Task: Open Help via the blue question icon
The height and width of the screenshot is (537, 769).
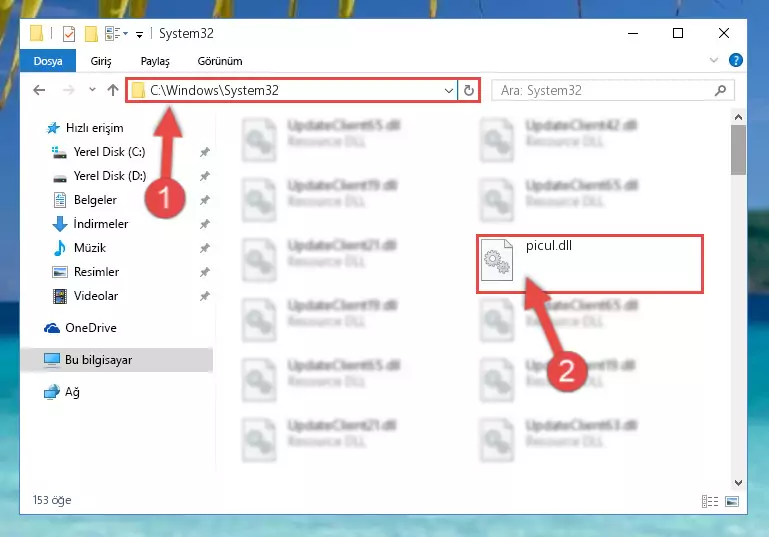Action: pyautogui.click(x=735, y=60)
